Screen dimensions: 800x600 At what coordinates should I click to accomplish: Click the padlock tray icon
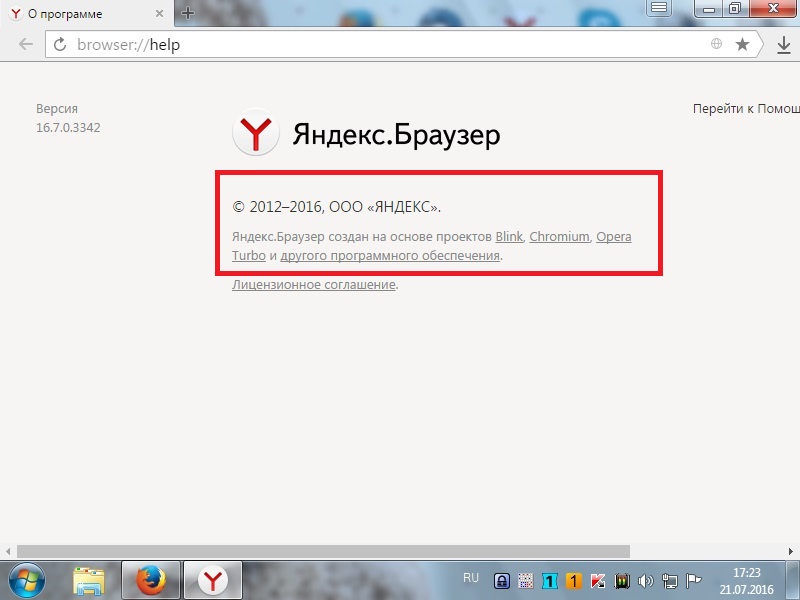[502, 581]
